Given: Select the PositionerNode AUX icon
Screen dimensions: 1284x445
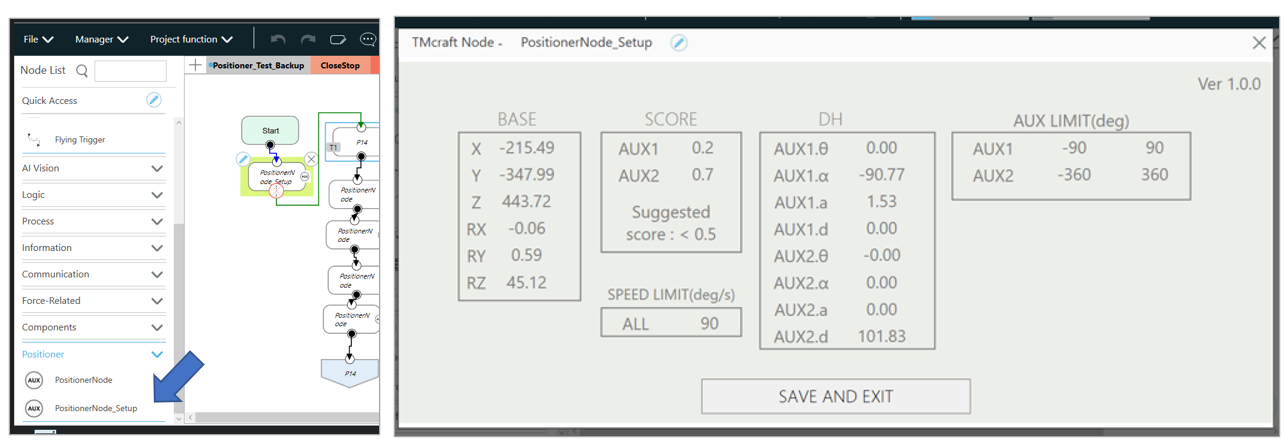Looking at the screenshot, I should (34, 380).
